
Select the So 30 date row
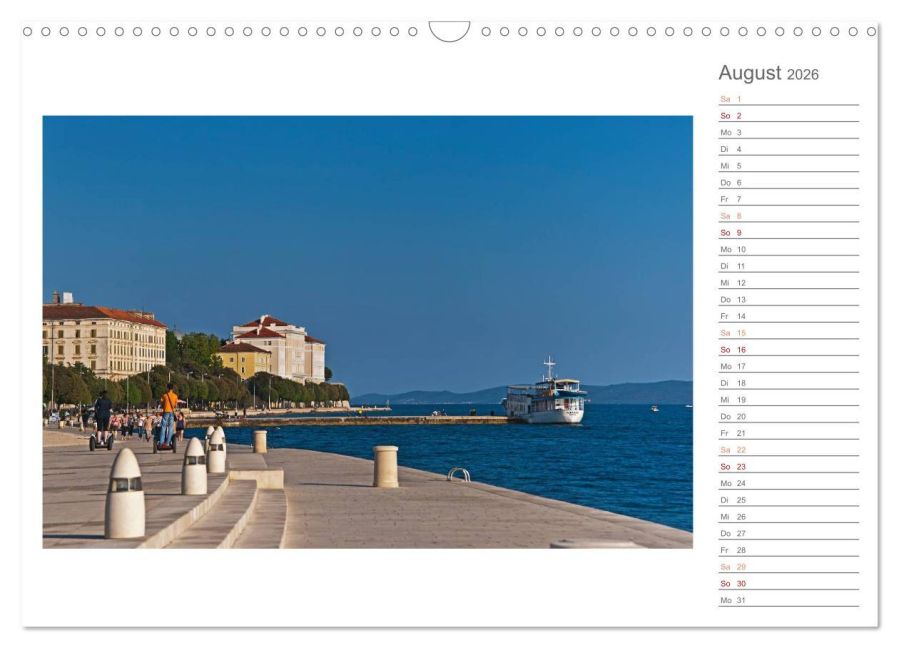click(x=788, y=584)
